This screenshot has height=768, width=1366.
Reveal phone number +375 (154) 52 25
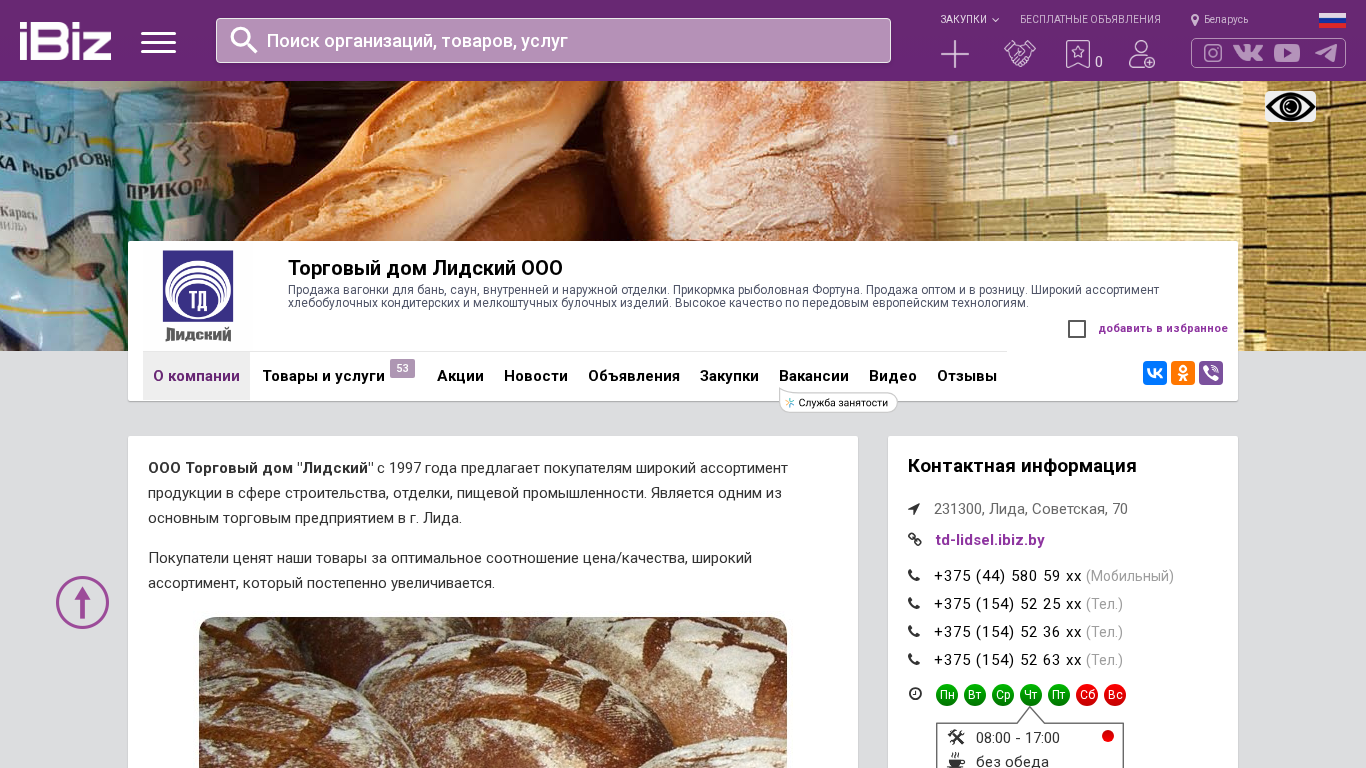click(x=1008, y=604)
